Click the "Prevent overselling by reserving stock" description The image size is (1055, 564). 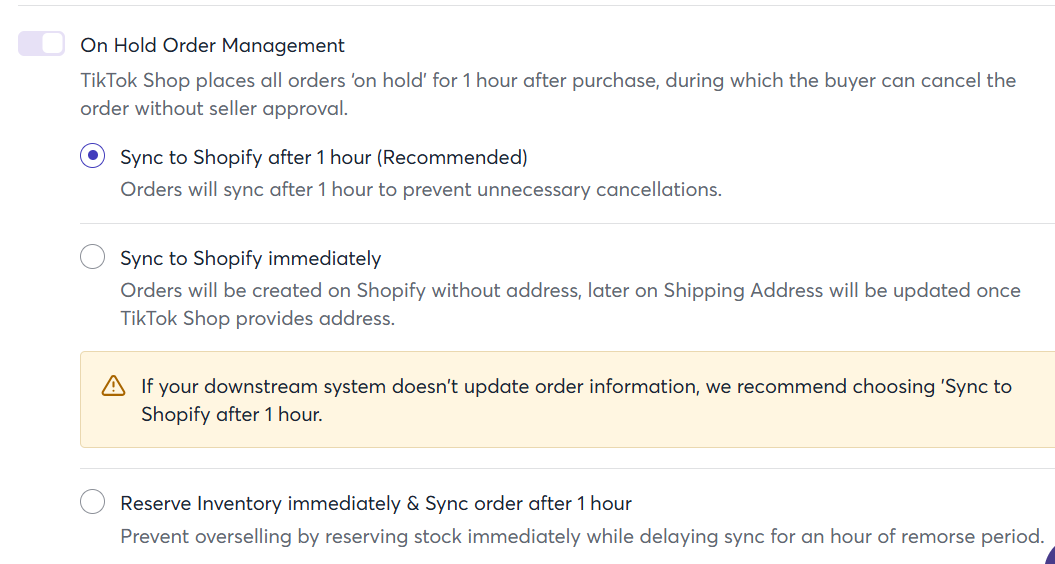click(x=582, y=536)
